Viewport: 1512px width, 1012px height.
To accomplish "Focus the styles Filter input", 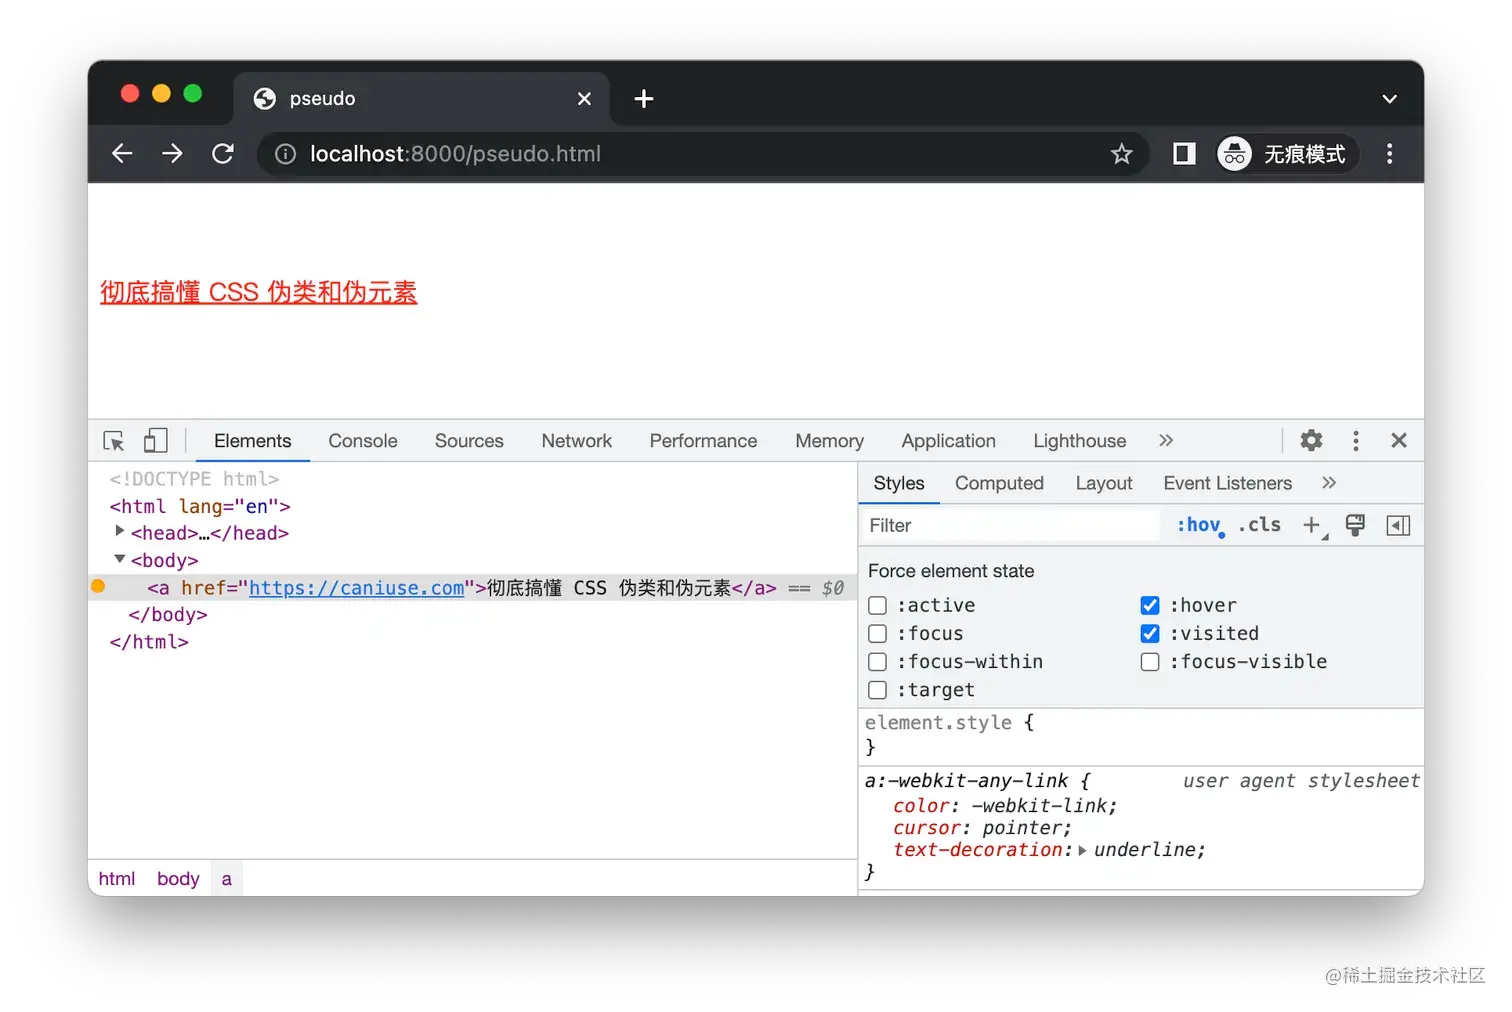I will point(1010,525).
